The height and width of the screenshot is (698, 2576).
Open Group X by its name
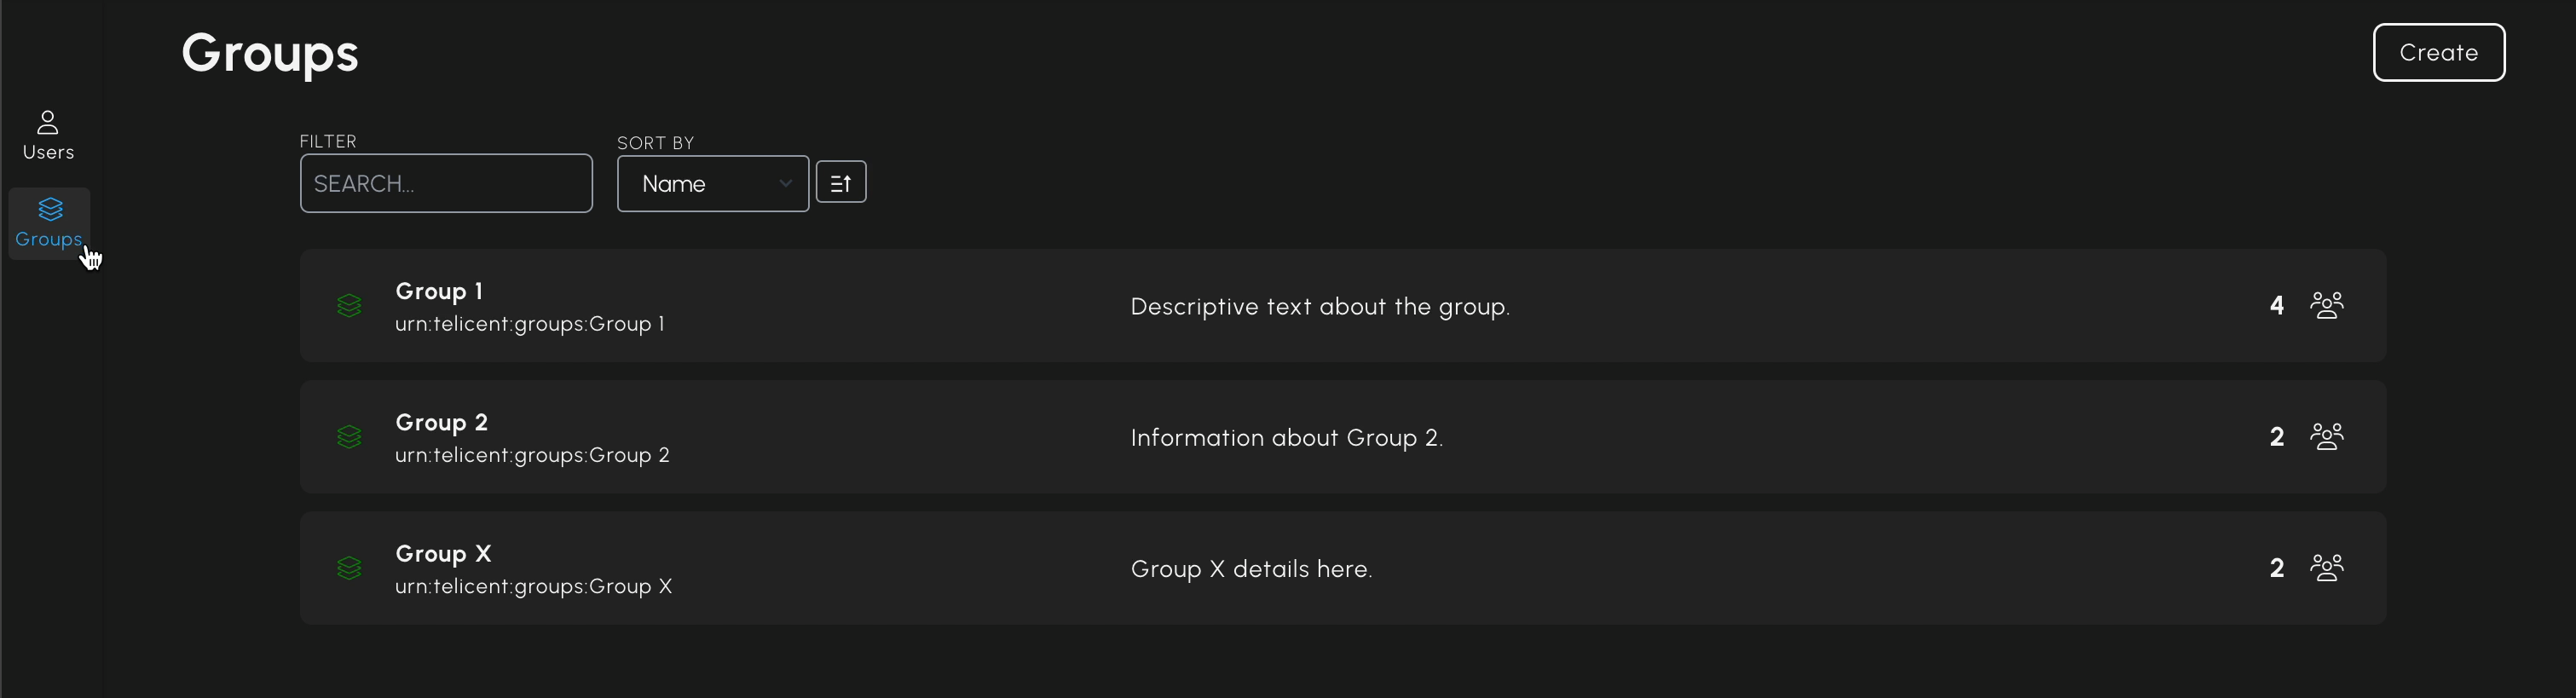(443, 553)
